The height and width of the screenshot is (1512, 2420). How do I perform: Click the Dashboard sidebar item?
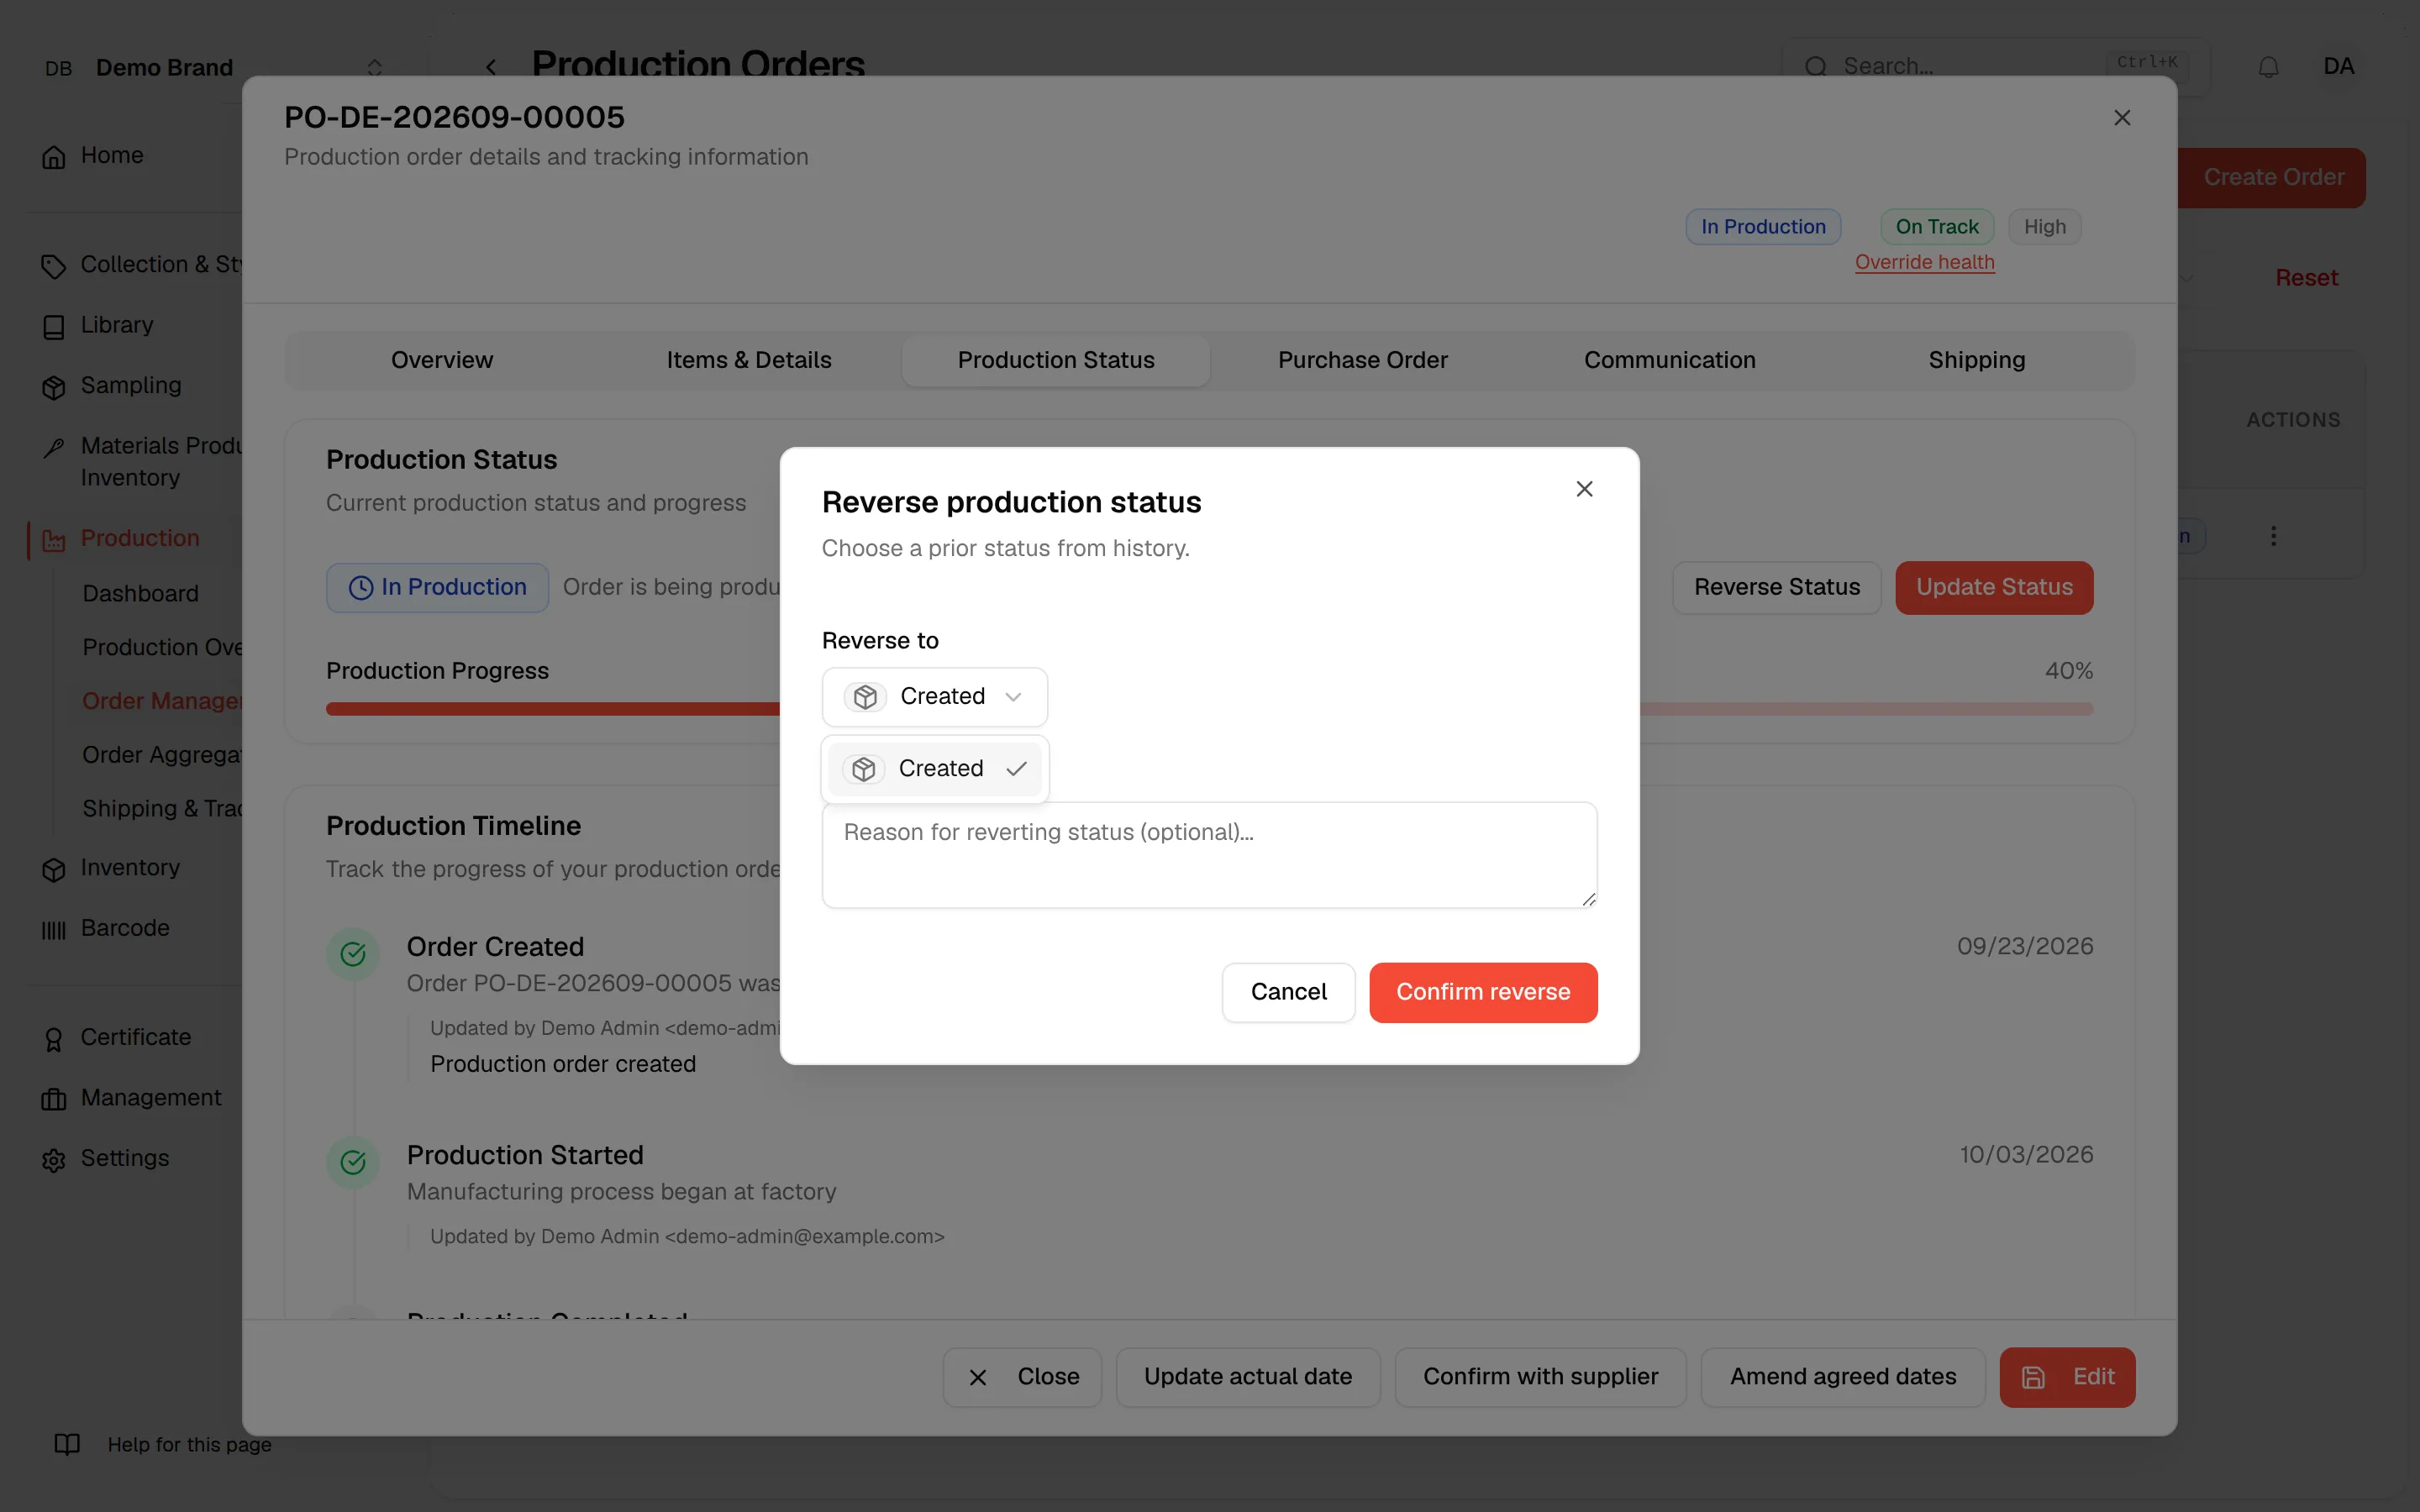point(141,594)
